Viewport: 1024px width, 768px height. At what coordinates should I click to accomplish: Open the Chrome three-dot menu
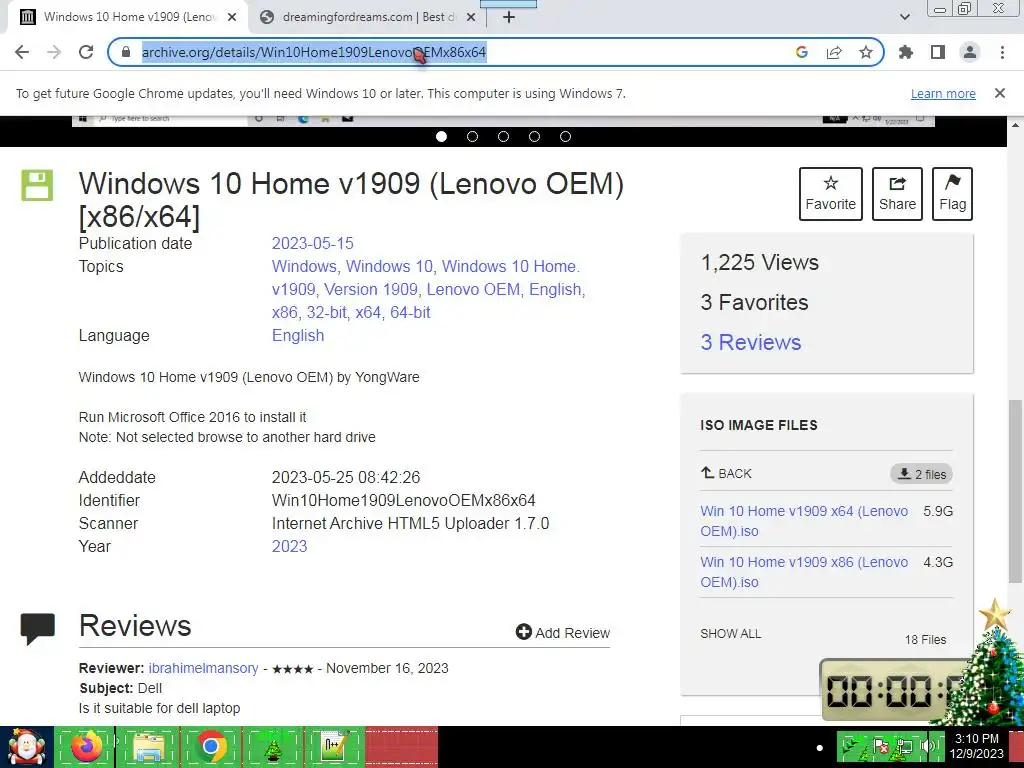pyautogui.click(x=1002, y=52)
